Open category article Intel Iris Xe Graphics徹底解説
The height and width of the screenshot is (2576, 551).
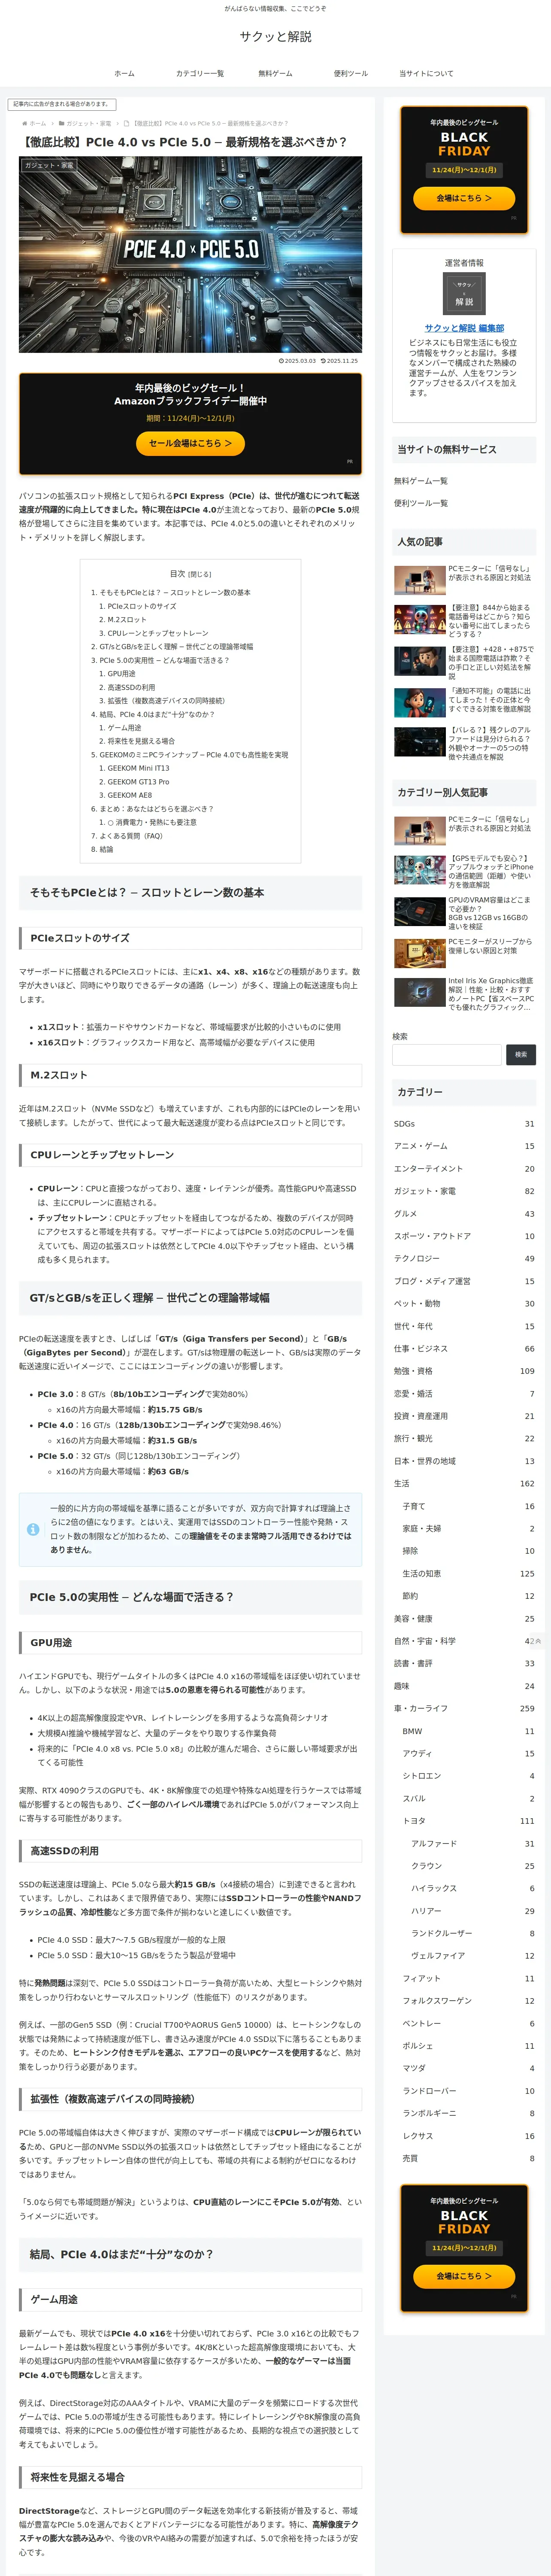click(464, 994)
